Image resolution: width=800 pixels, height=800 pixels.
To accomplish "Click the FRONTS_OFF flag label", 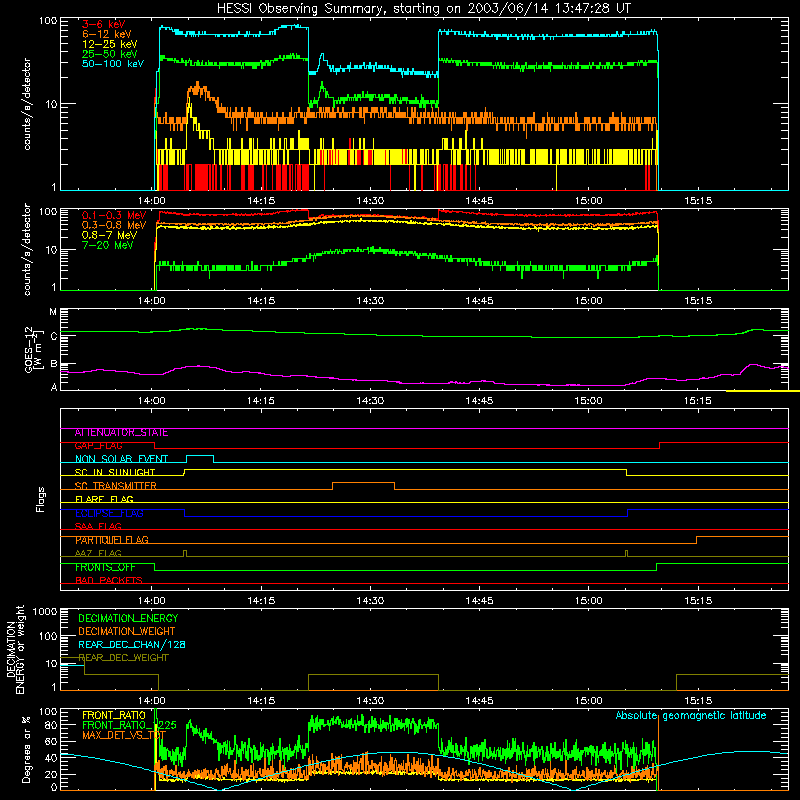I will pyautogui.click(x=105, y=567).
